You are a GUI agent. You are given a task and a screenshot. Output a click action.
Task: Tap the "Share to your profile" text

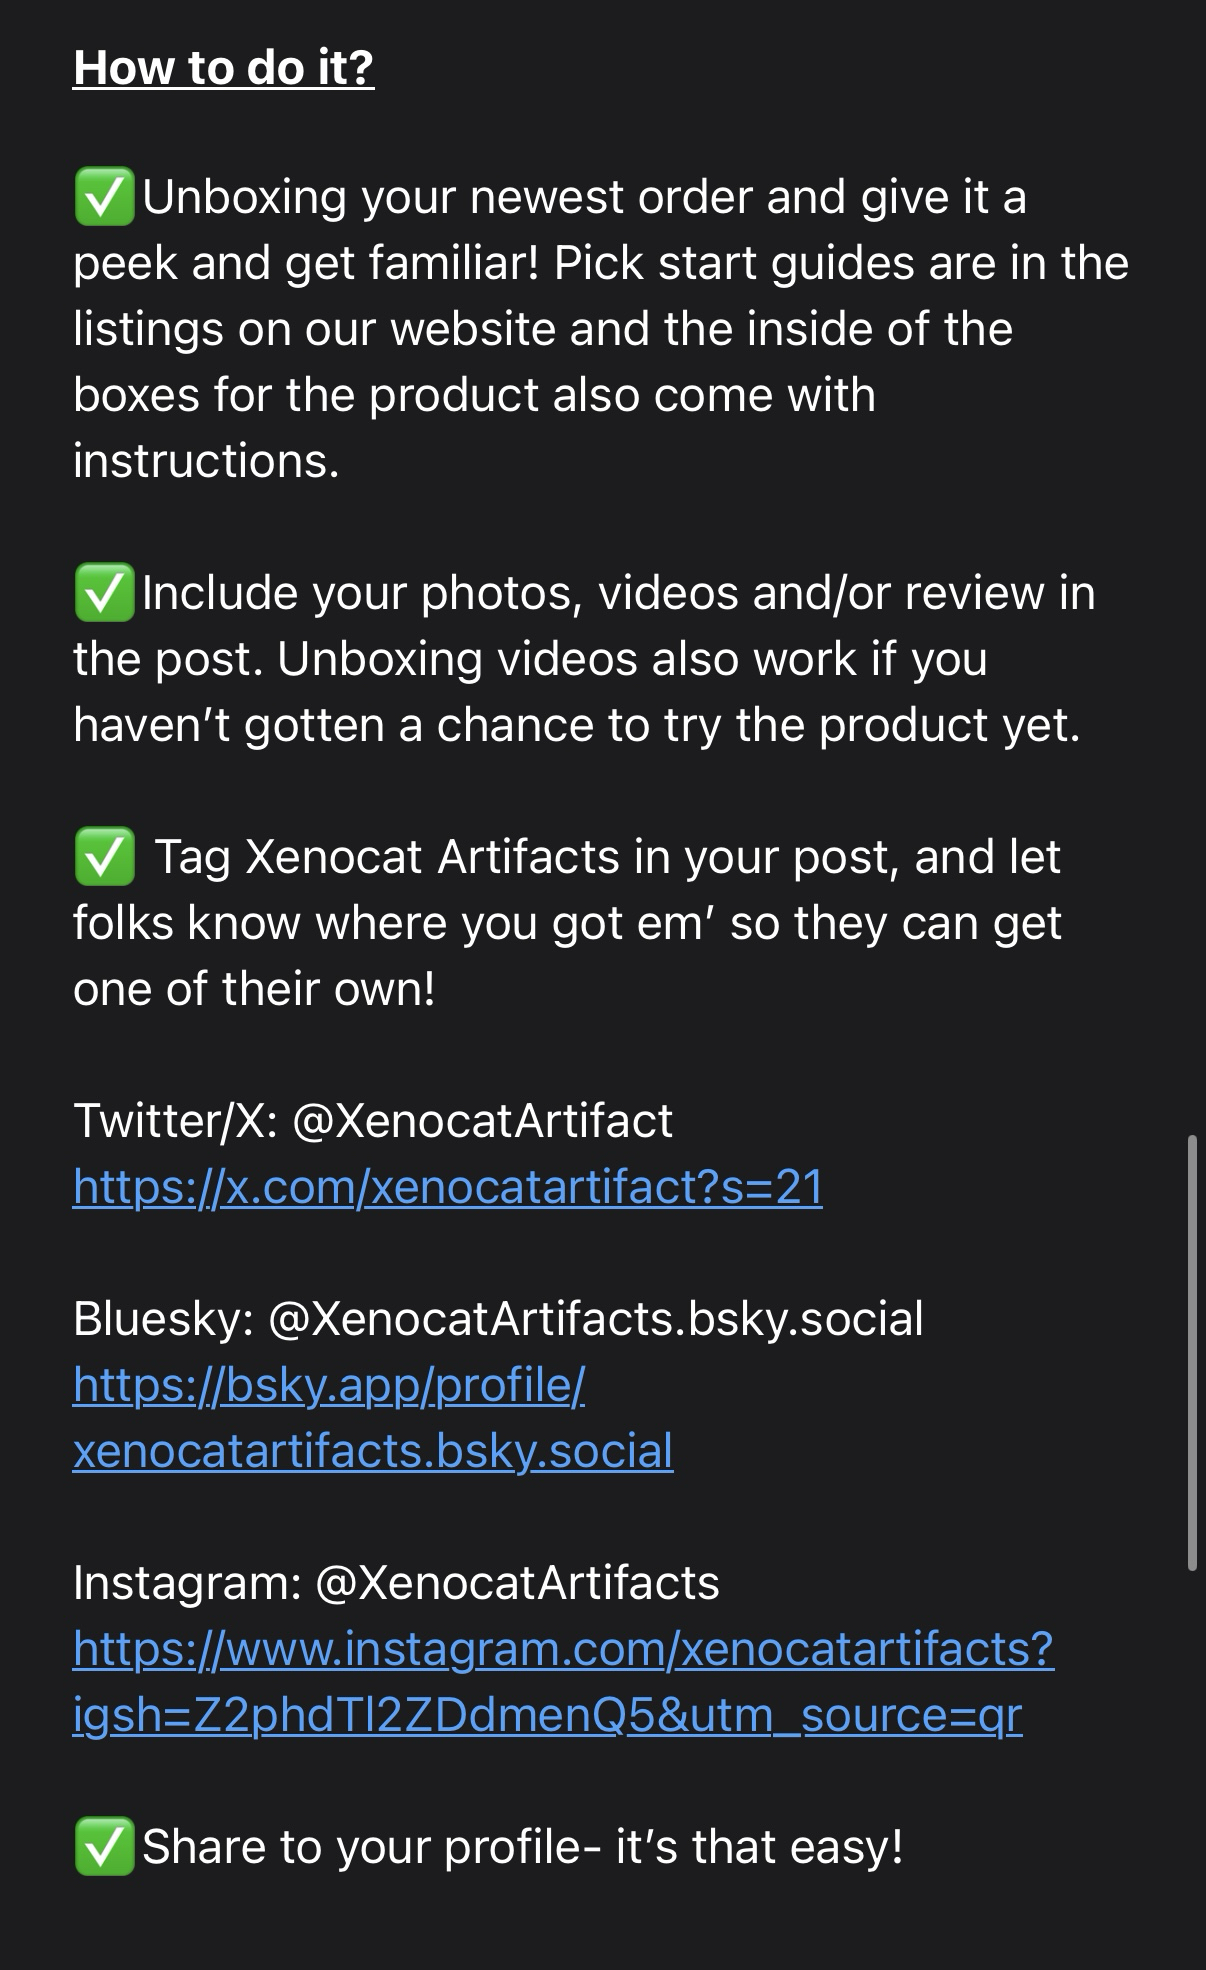click(x=361, y=1847)
